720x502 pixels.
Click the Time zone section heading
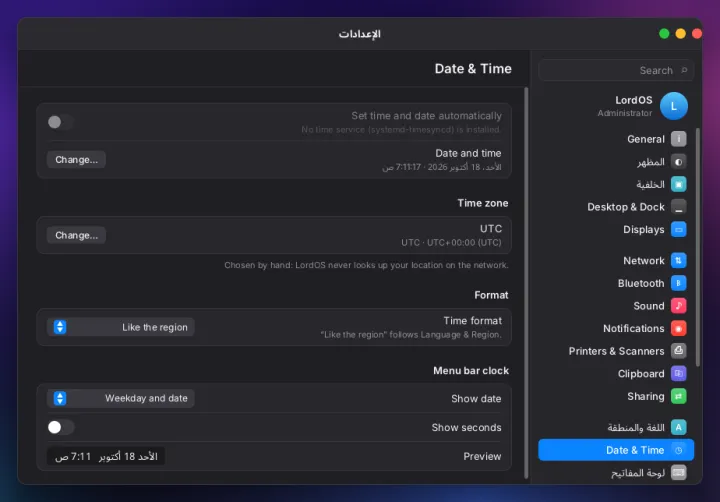[483, 203]
